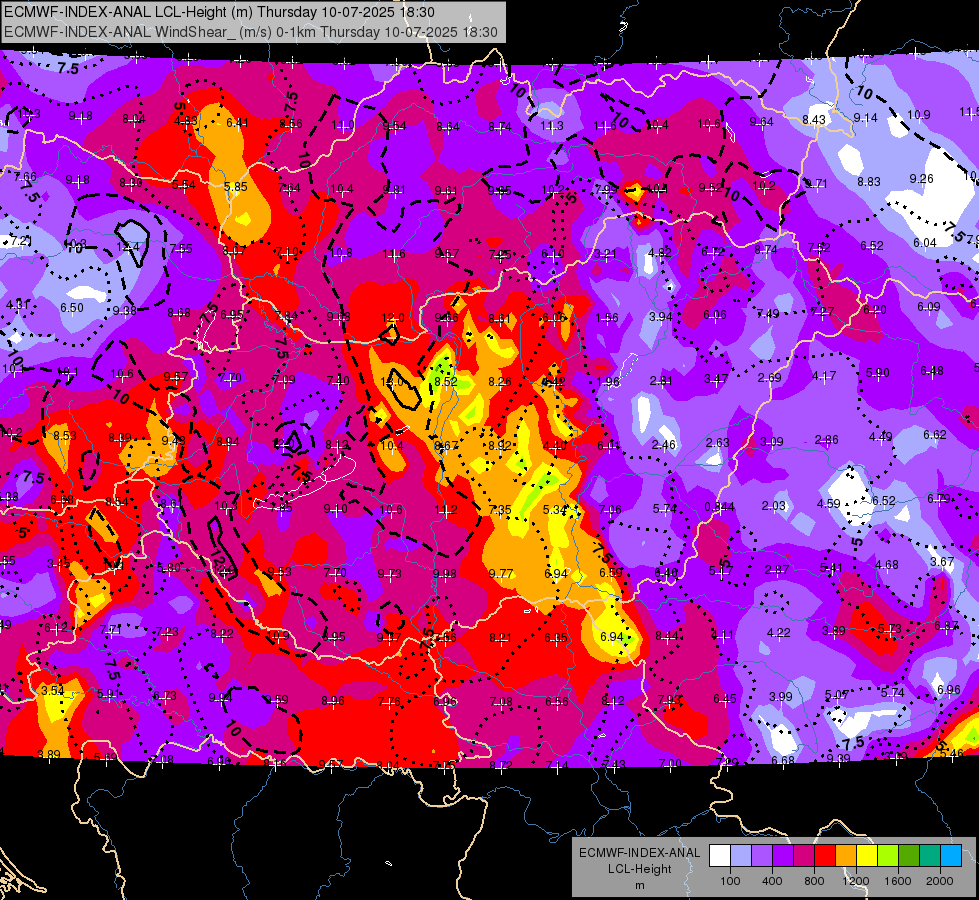The width and height of the screenshot is (979, 900).
Task: Click the wind shear value 3.47
Action: point(716,379)
